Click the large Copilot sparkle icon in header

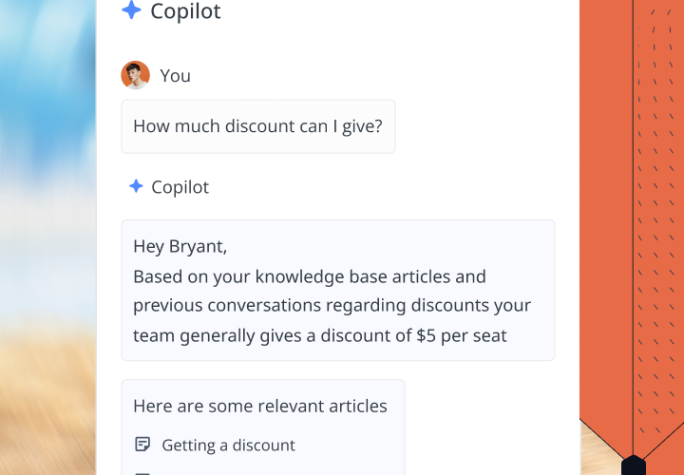click(x=131, y=11)
